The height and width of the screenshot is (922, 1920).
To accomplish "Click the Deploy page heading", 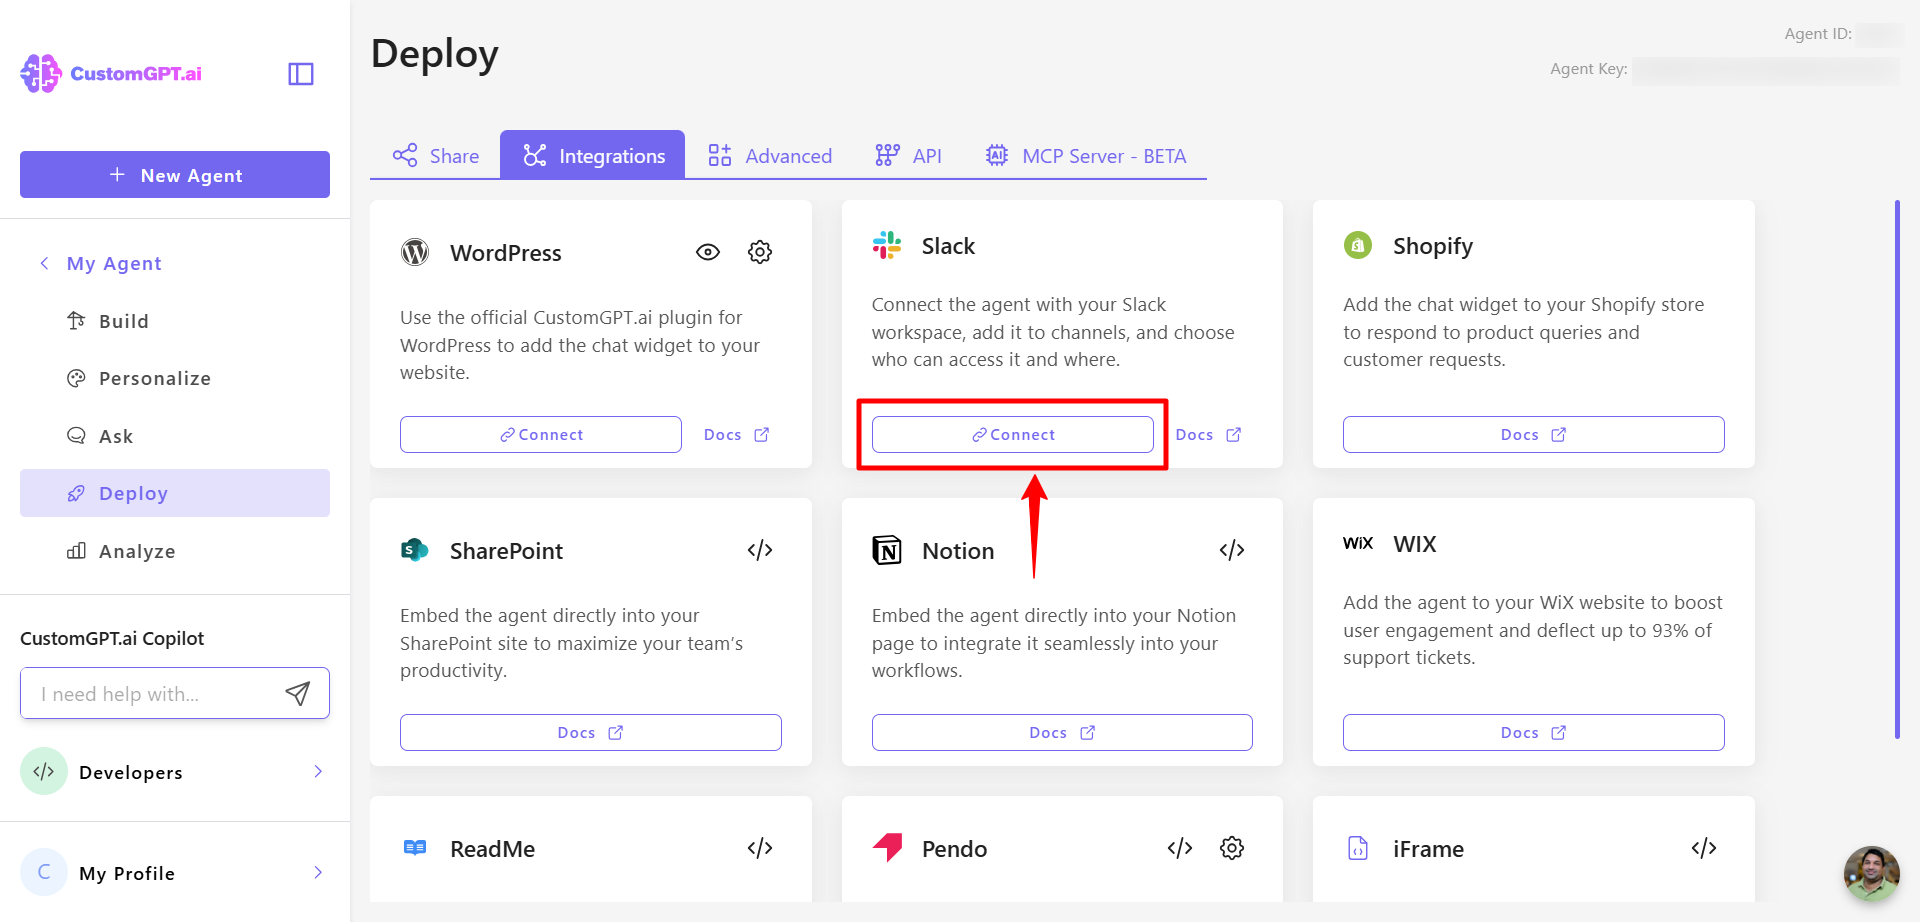I will point(435,54).
